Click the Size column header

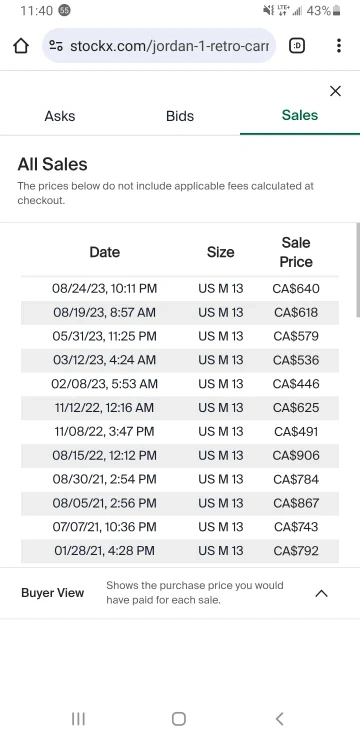[220, 252]
